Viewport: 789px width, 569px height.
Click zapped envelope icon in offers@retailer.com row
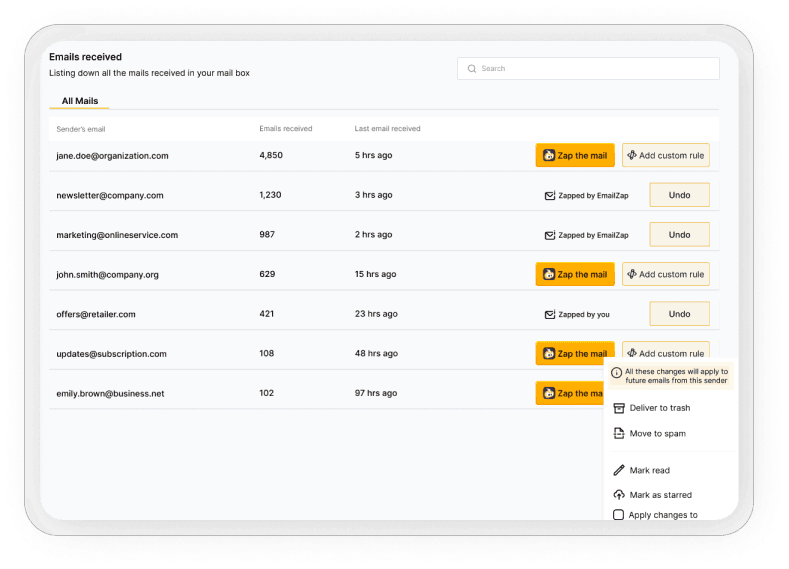coord(549,314)
